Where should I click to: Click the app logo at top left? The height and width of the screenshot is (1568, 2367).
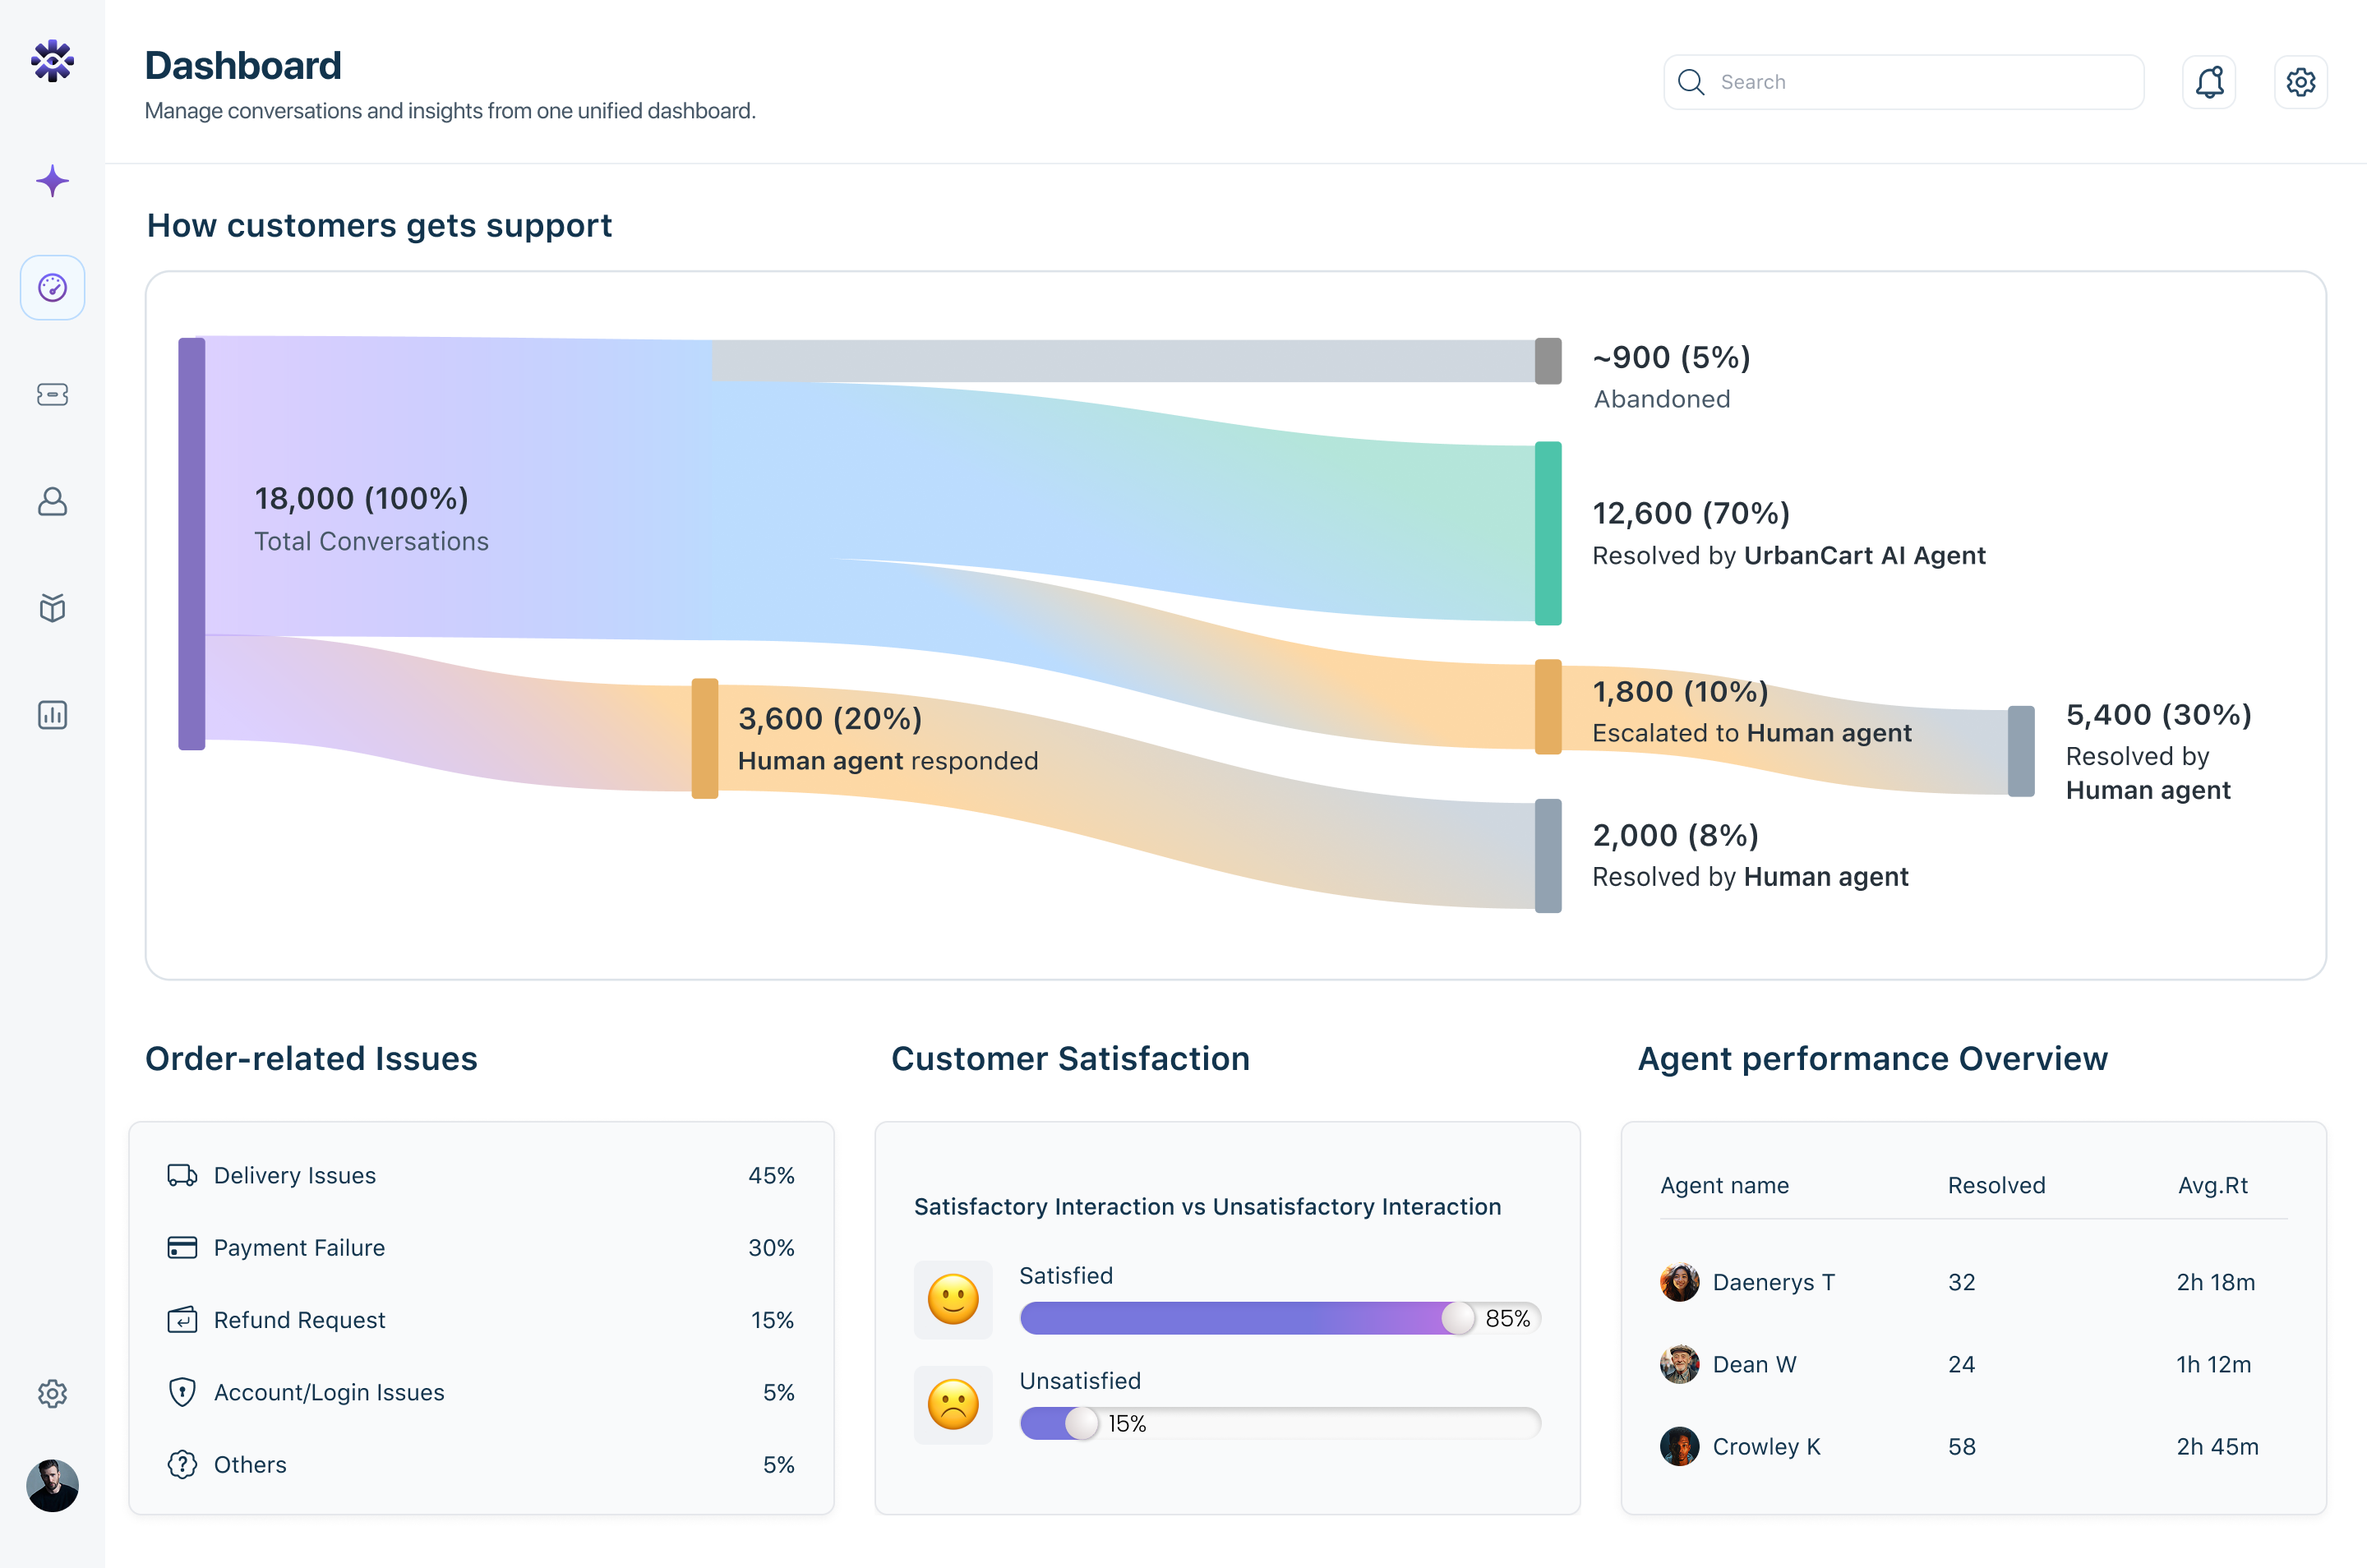pyautogui.click(x=52, y=60)
